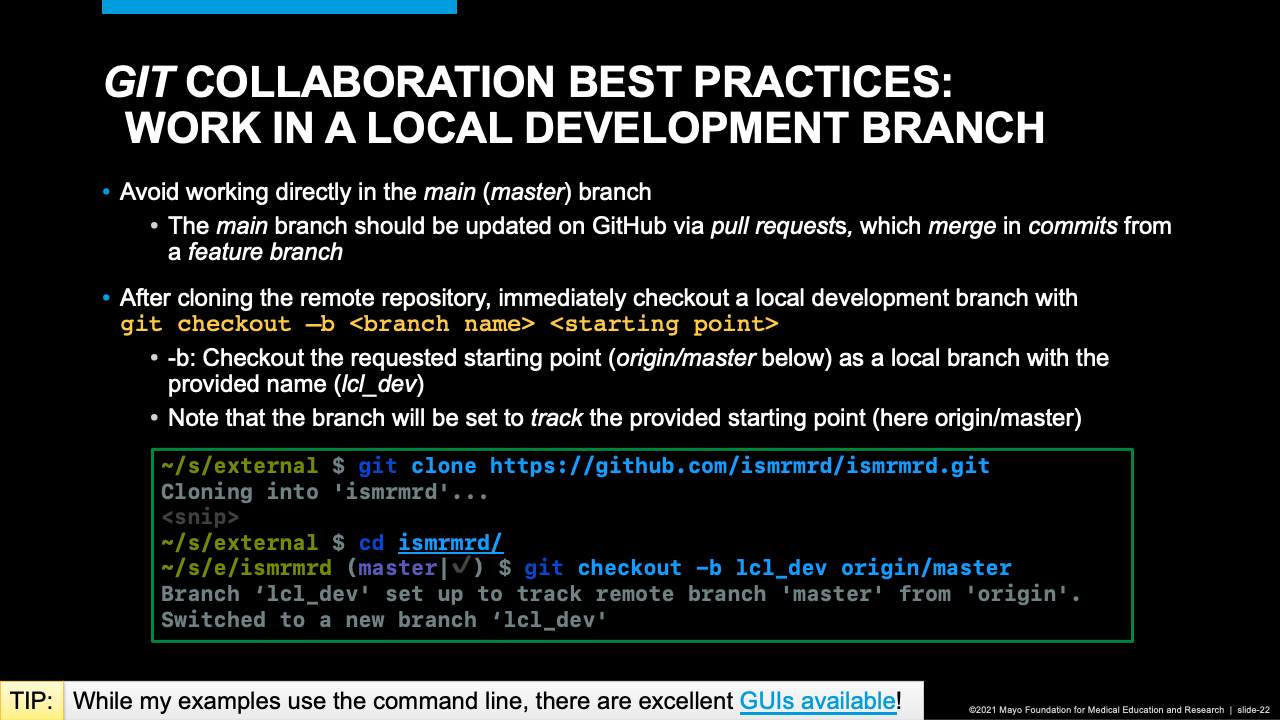Click the blue accent bar above the title
The height and width of the screenshot is (720, 1280).
pyautogui.click(x=279, y=7)
